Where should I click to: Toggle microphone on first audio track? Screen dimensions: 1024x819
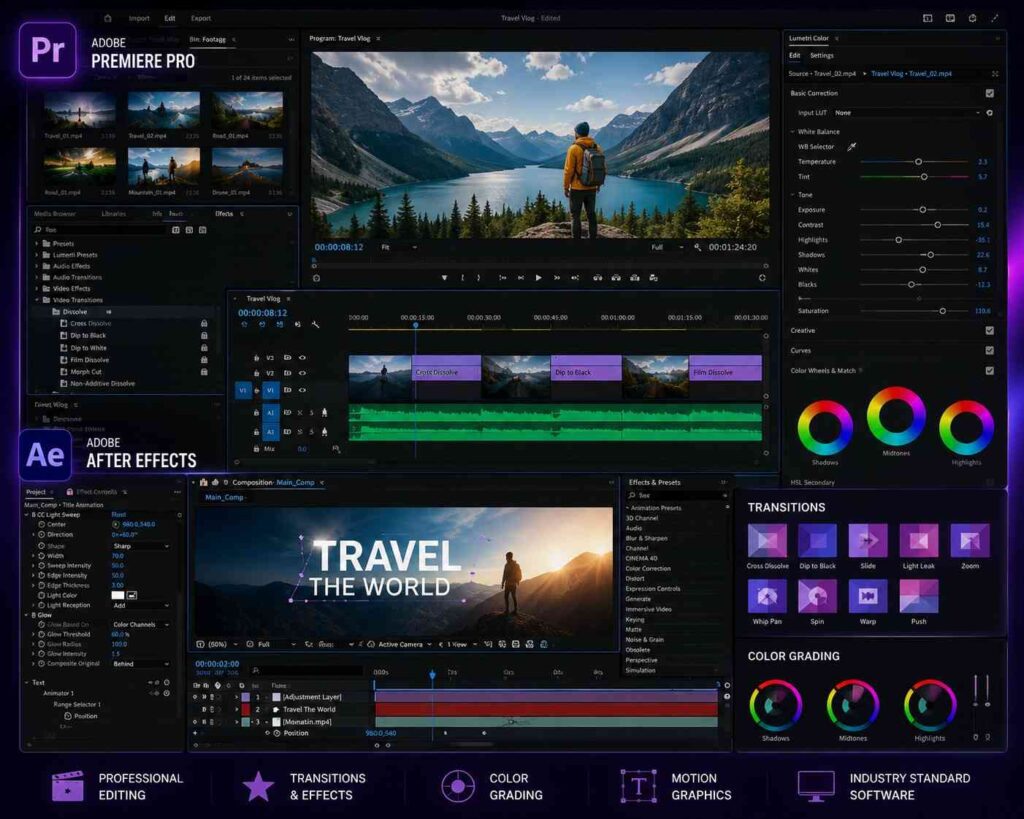coord(325,413)
